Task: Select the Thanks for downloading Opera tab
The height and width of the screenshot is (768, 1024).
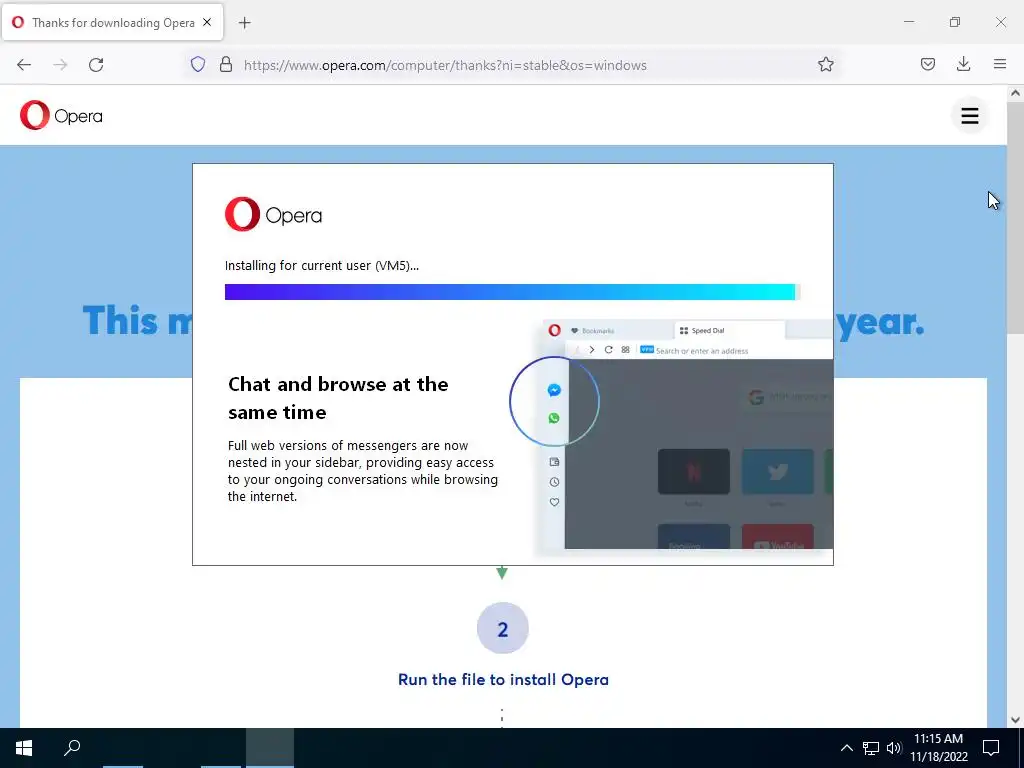Action: pos(113,22)
